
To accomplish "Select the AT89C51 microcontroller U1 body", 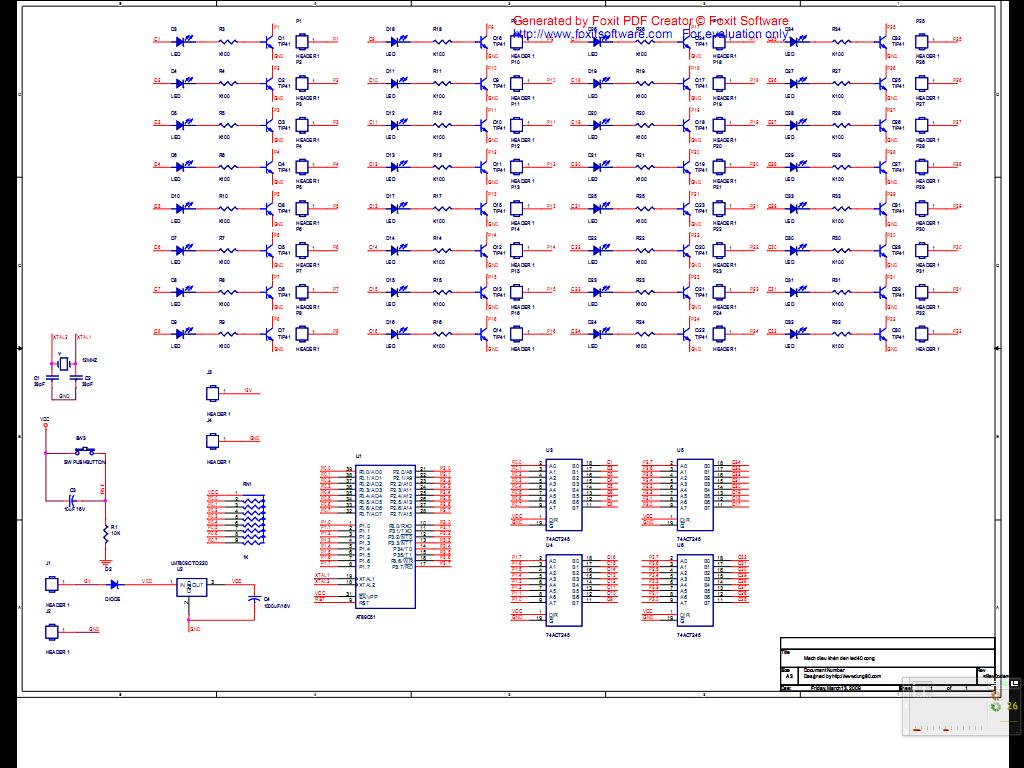I will tap(385, 537).
